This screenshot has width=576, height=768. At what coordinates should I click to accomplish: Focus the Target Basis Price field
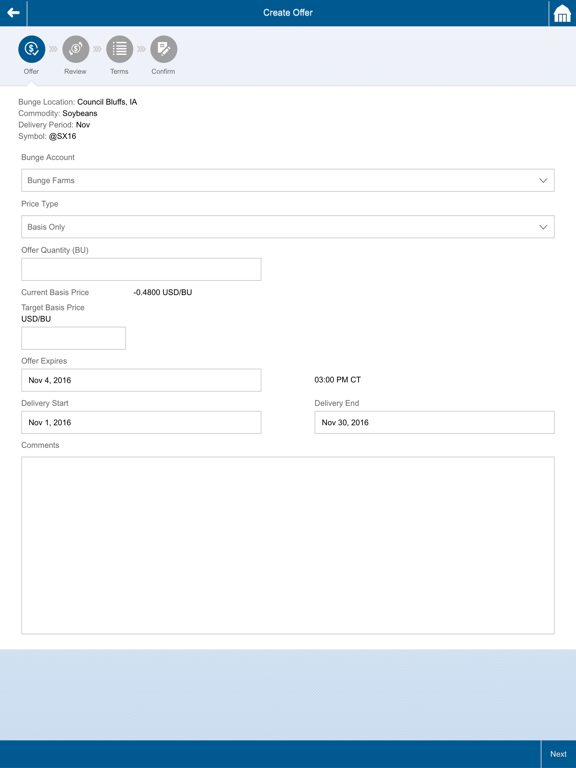pos(73,338)
